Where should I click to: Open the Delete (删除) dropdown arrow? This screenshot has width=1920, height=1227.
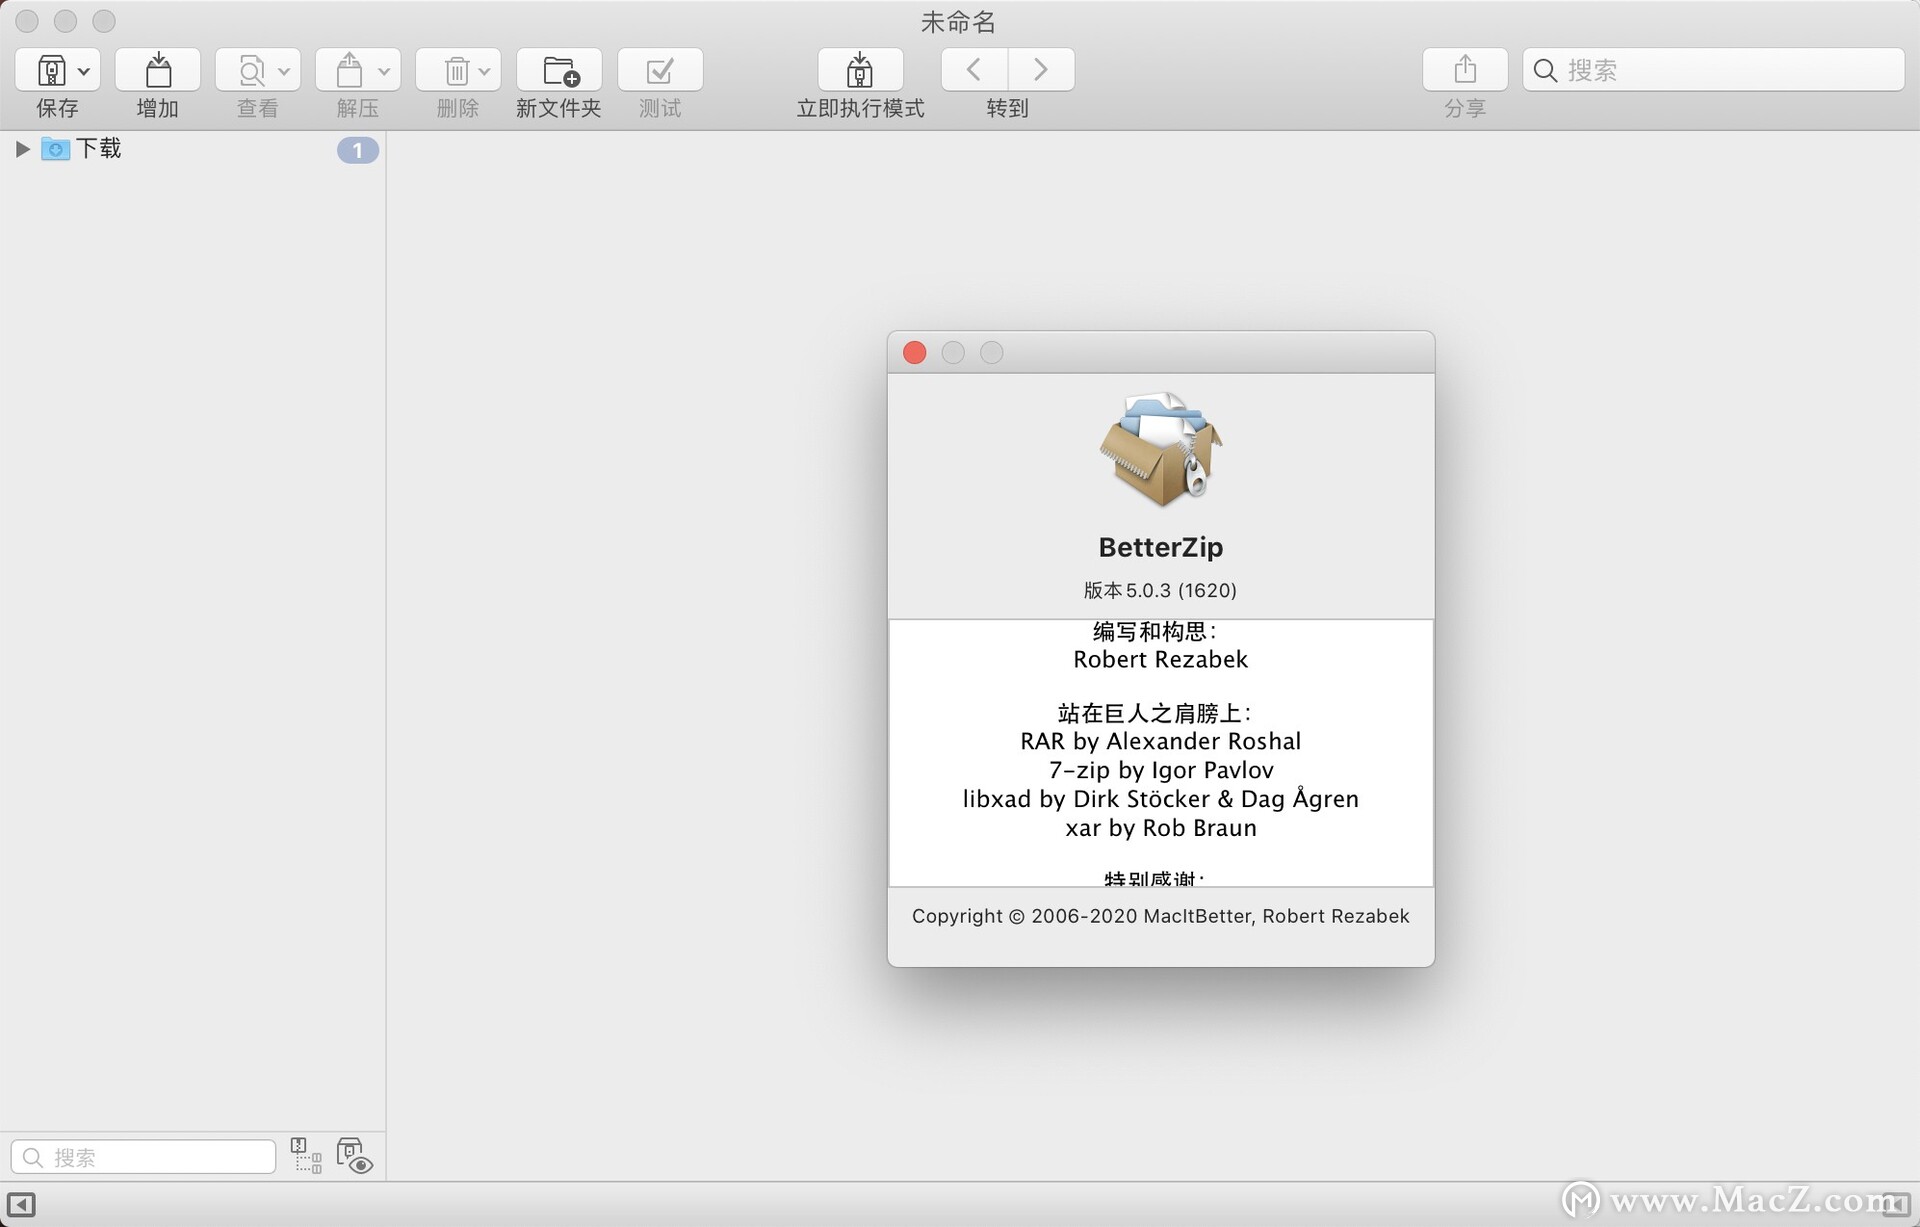click(484, 71)
